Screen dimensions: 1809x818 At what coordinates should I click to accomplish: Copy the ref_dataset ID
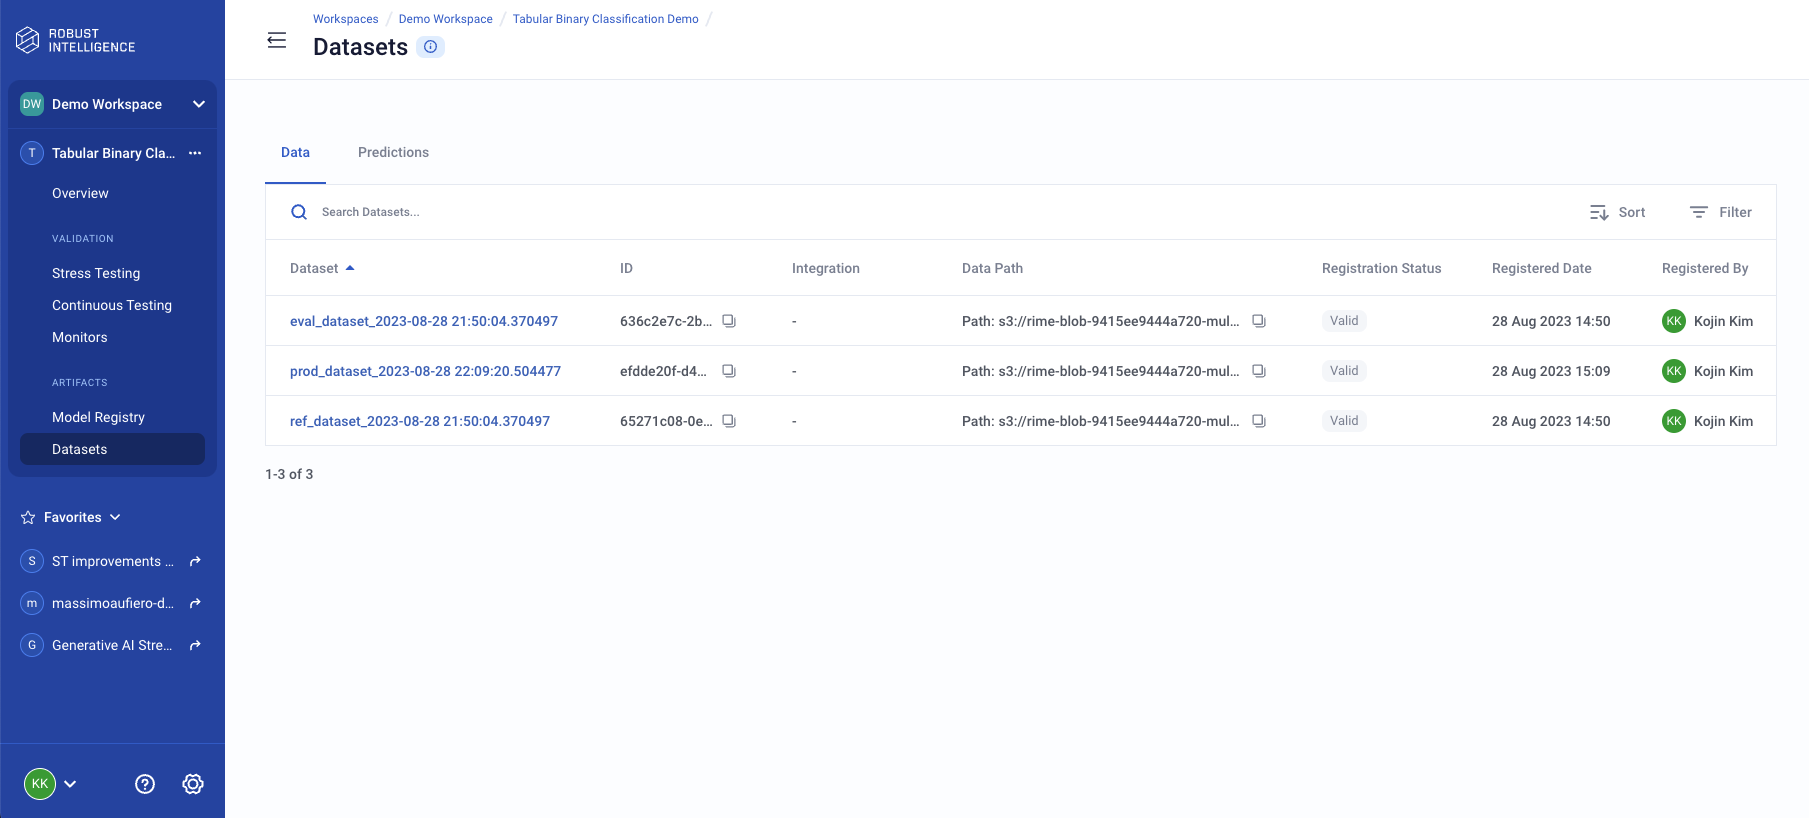(729, 421)
